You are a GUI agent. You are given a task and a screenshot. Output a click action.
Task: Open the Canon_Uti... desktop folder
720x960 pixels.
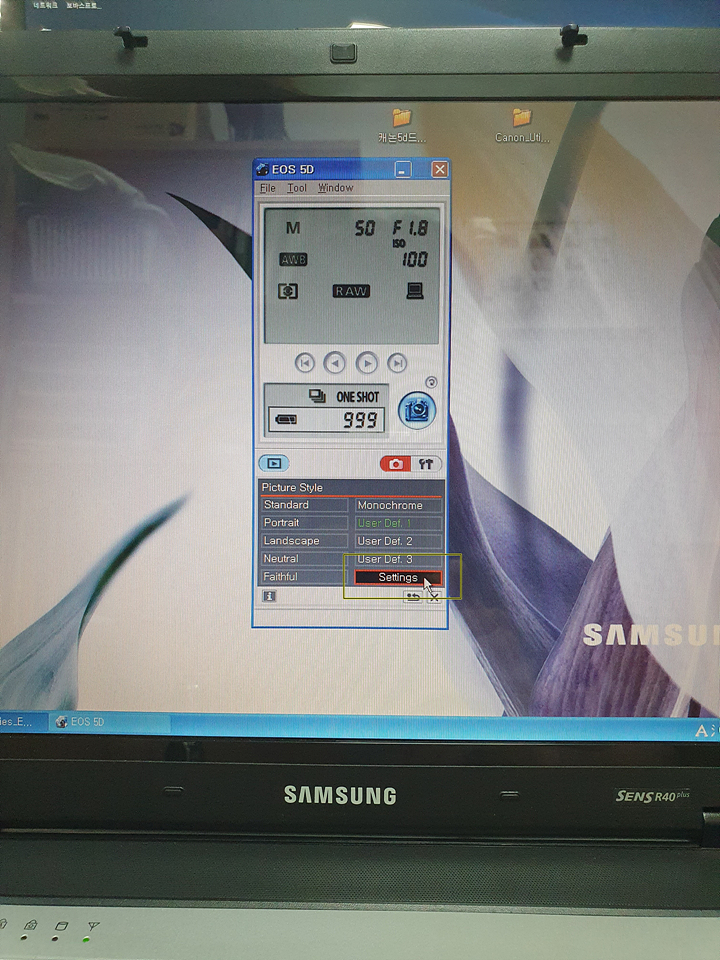[522, 125]
